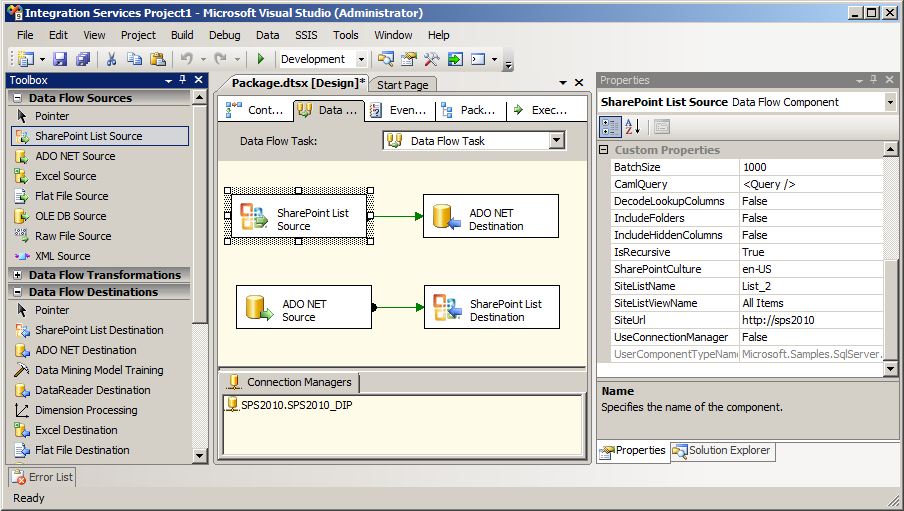This screenshot has width=904, height=511.
Task: Open the Toolbox hammer-wrench toolbar icon
Action: click(x=432, y=59)
